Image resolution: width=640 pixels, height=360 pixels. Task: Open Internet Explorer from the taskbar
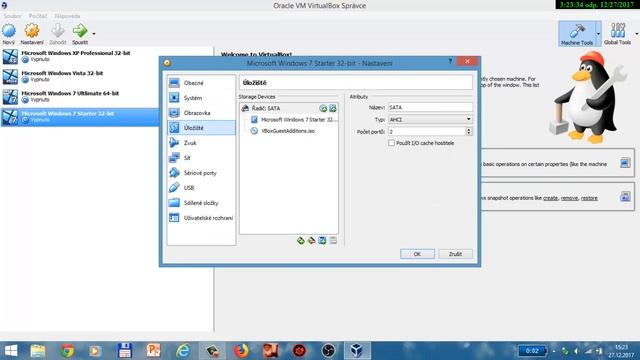tap(183, 351)
